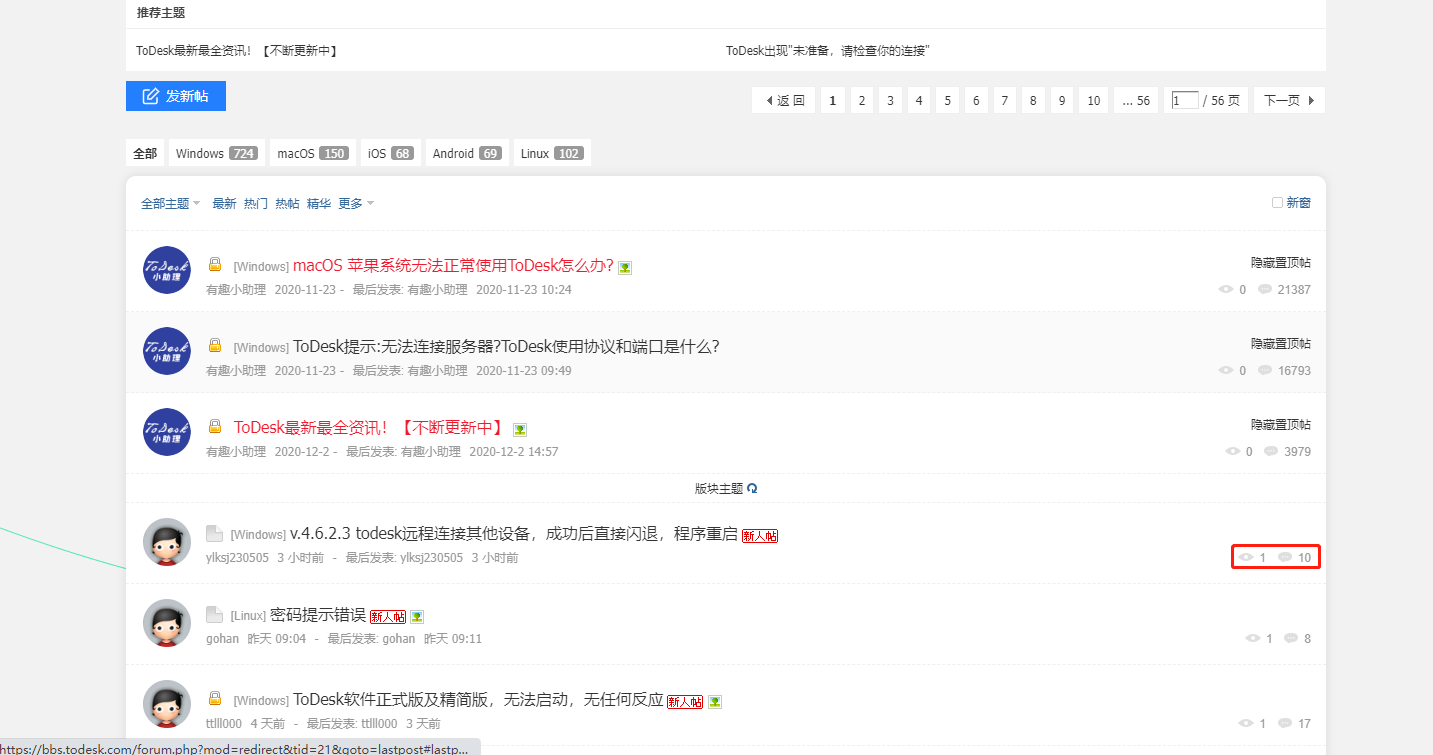Open the ToDesk小助理 avatar on macOS thread
The image size is (1433, 755).
[167, 270]
